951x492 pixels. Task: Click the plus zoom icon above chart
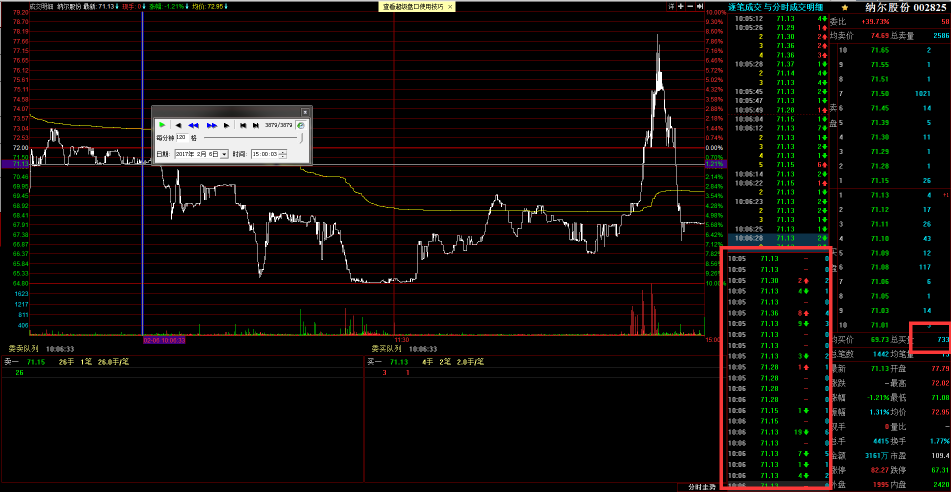coord(681,6)
